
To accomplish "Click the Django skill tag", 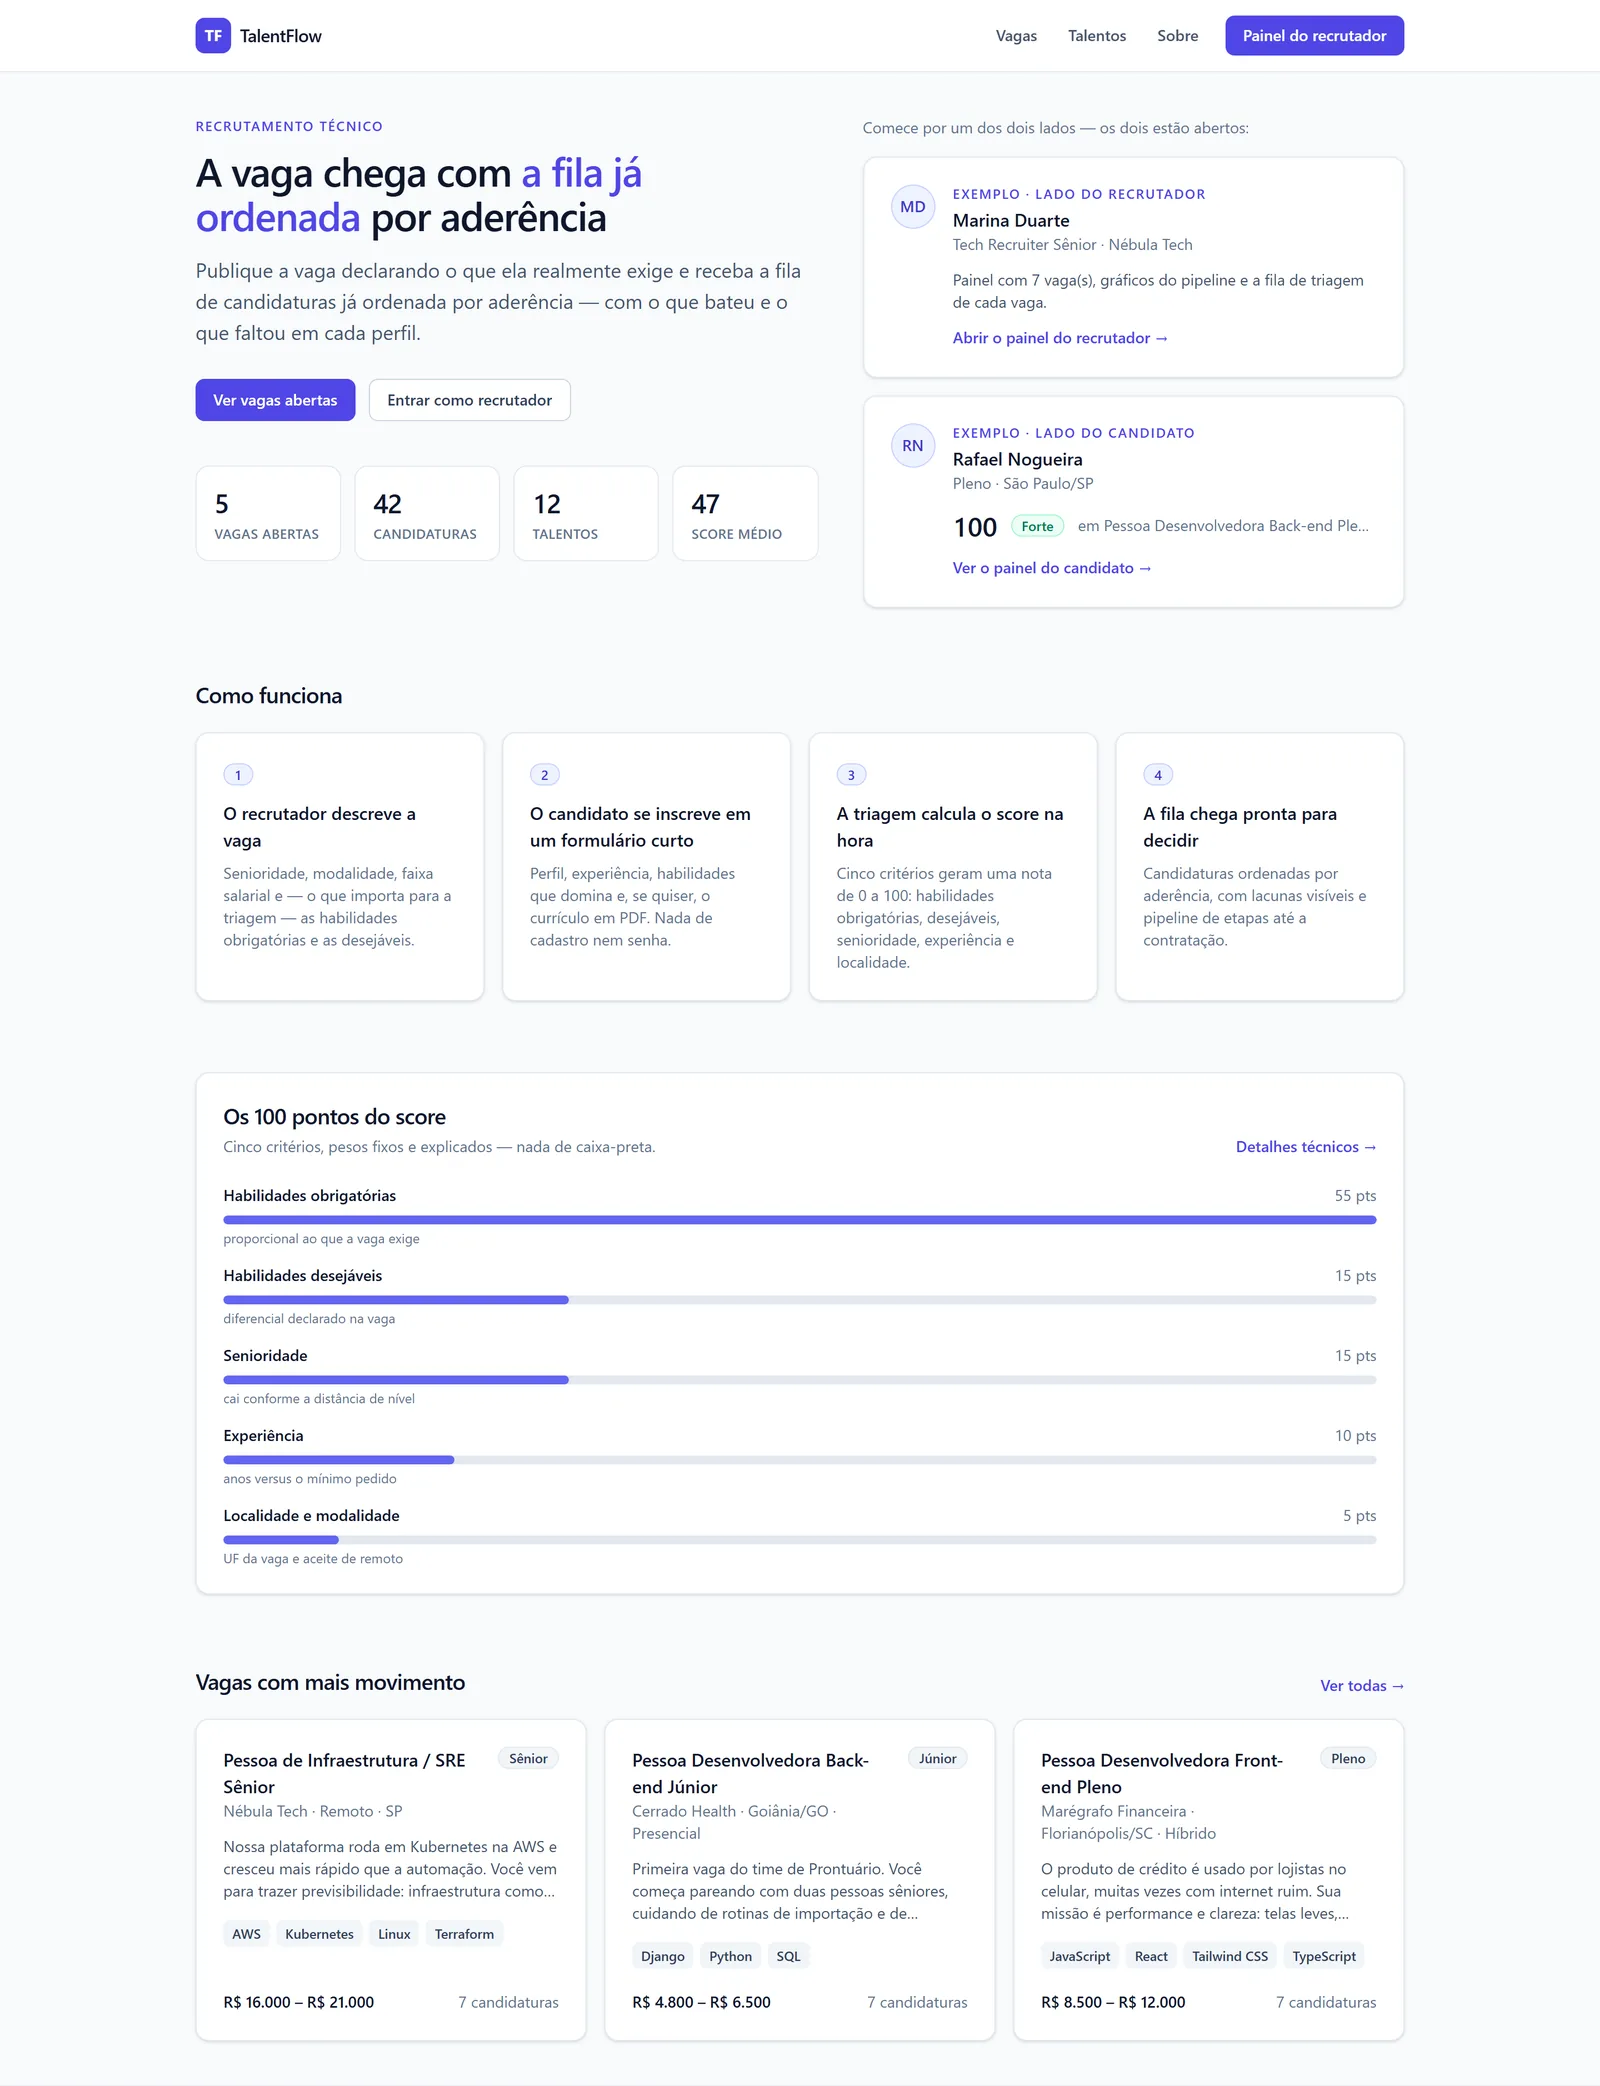I will [x=663, y=1956].
